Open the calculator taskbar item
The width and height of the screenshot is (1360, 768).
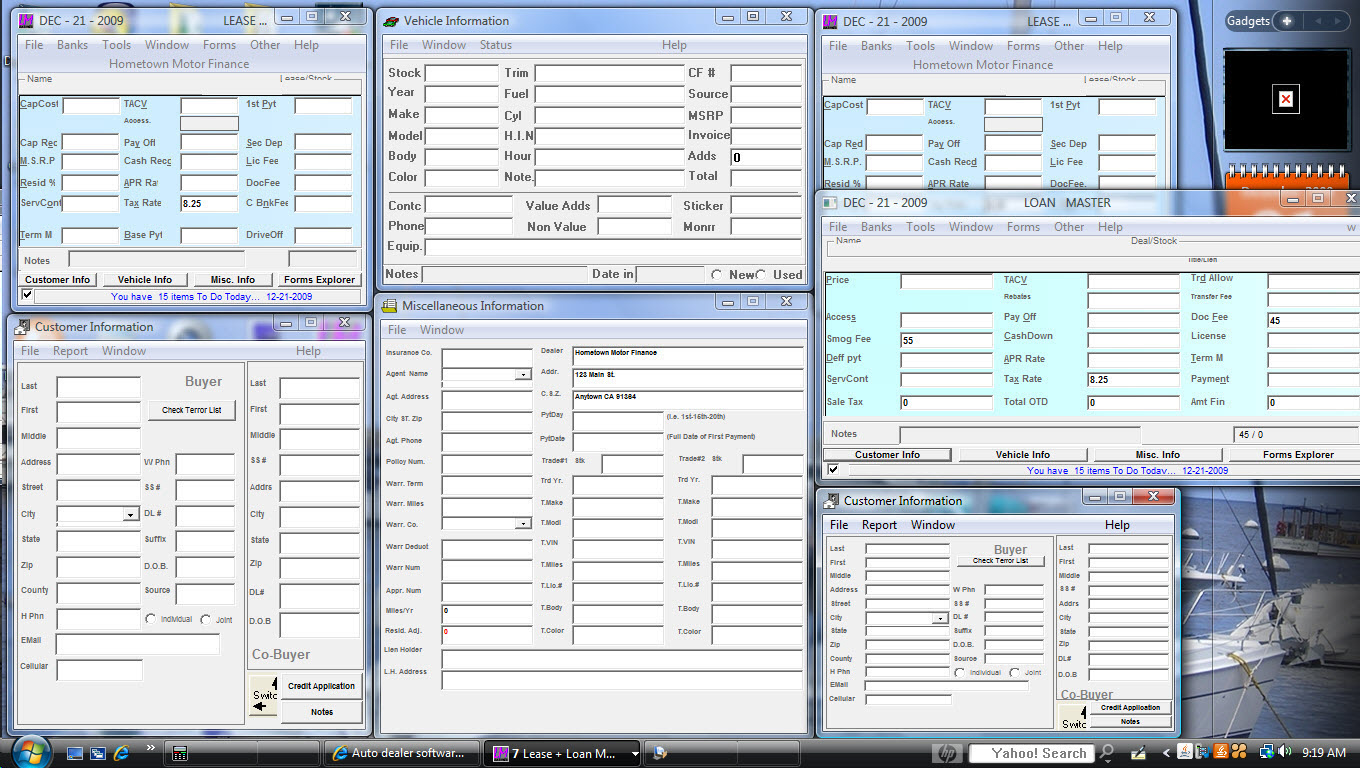pos(181,753)
